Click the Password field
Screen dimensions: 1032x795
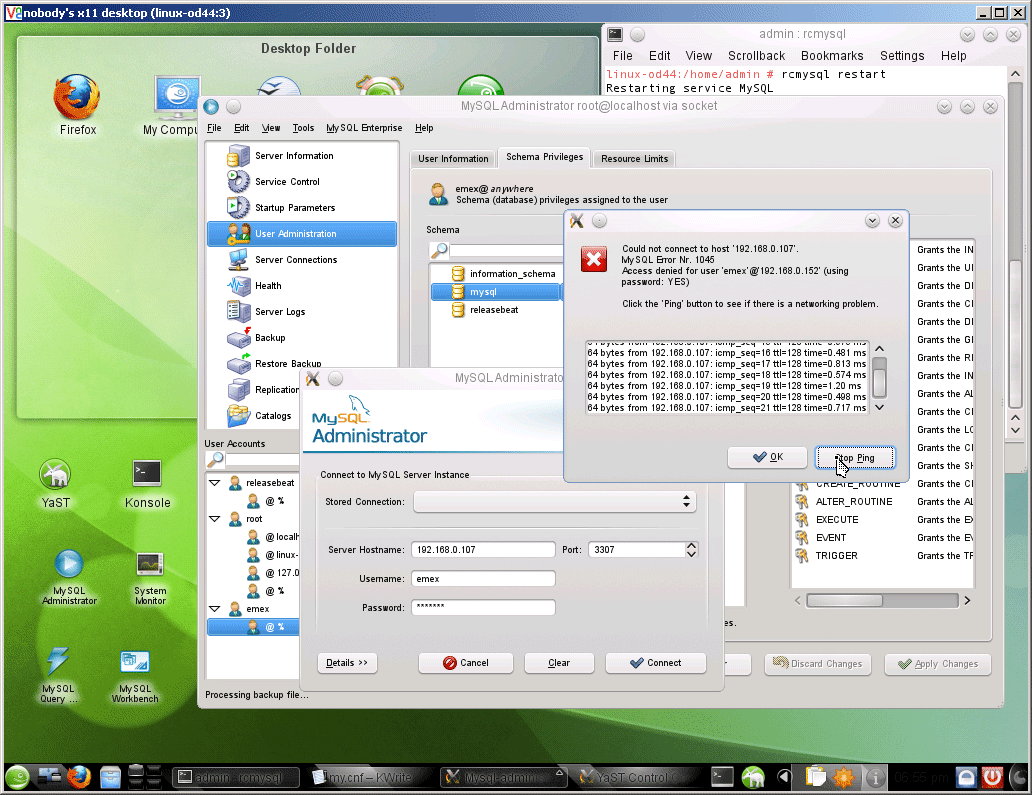483,607
